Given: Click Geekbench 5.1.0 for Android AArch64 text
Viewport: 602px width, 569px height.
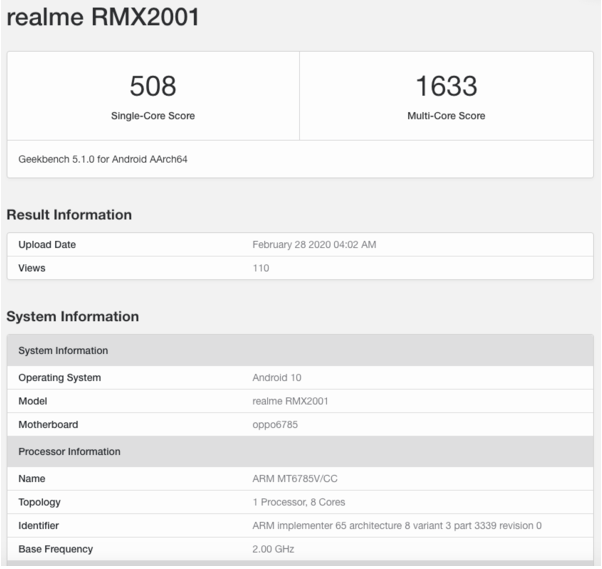Looking at the screenshot, I should pos(103,159).
